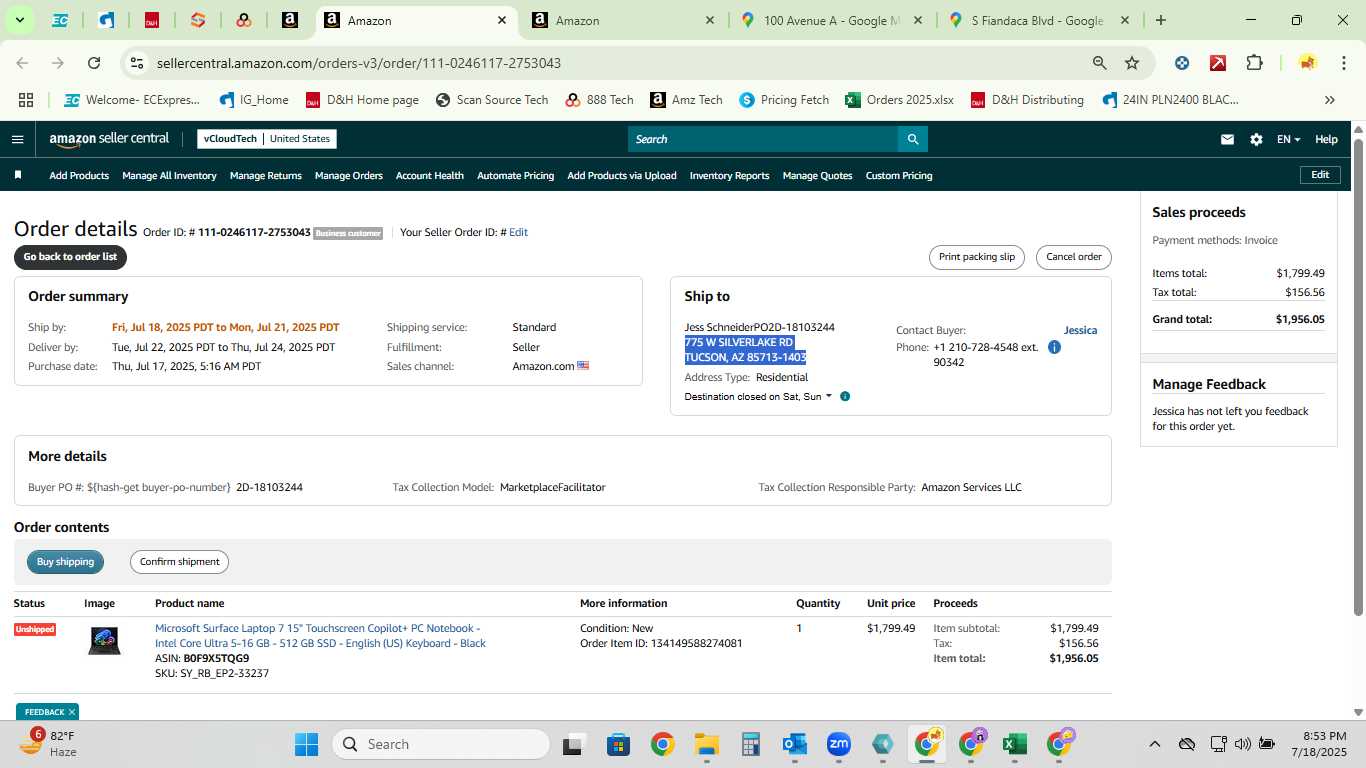Open the vCloudTech United States account switcher

267,139
